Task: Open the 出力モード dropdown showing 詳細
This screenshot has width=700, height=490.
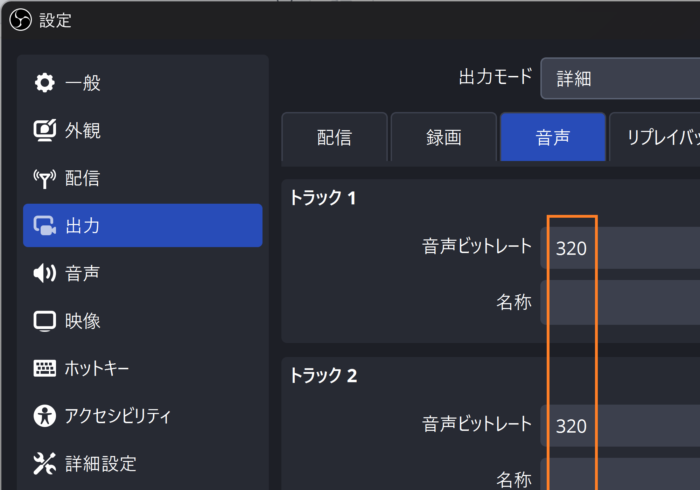Action: click(620, 79)
